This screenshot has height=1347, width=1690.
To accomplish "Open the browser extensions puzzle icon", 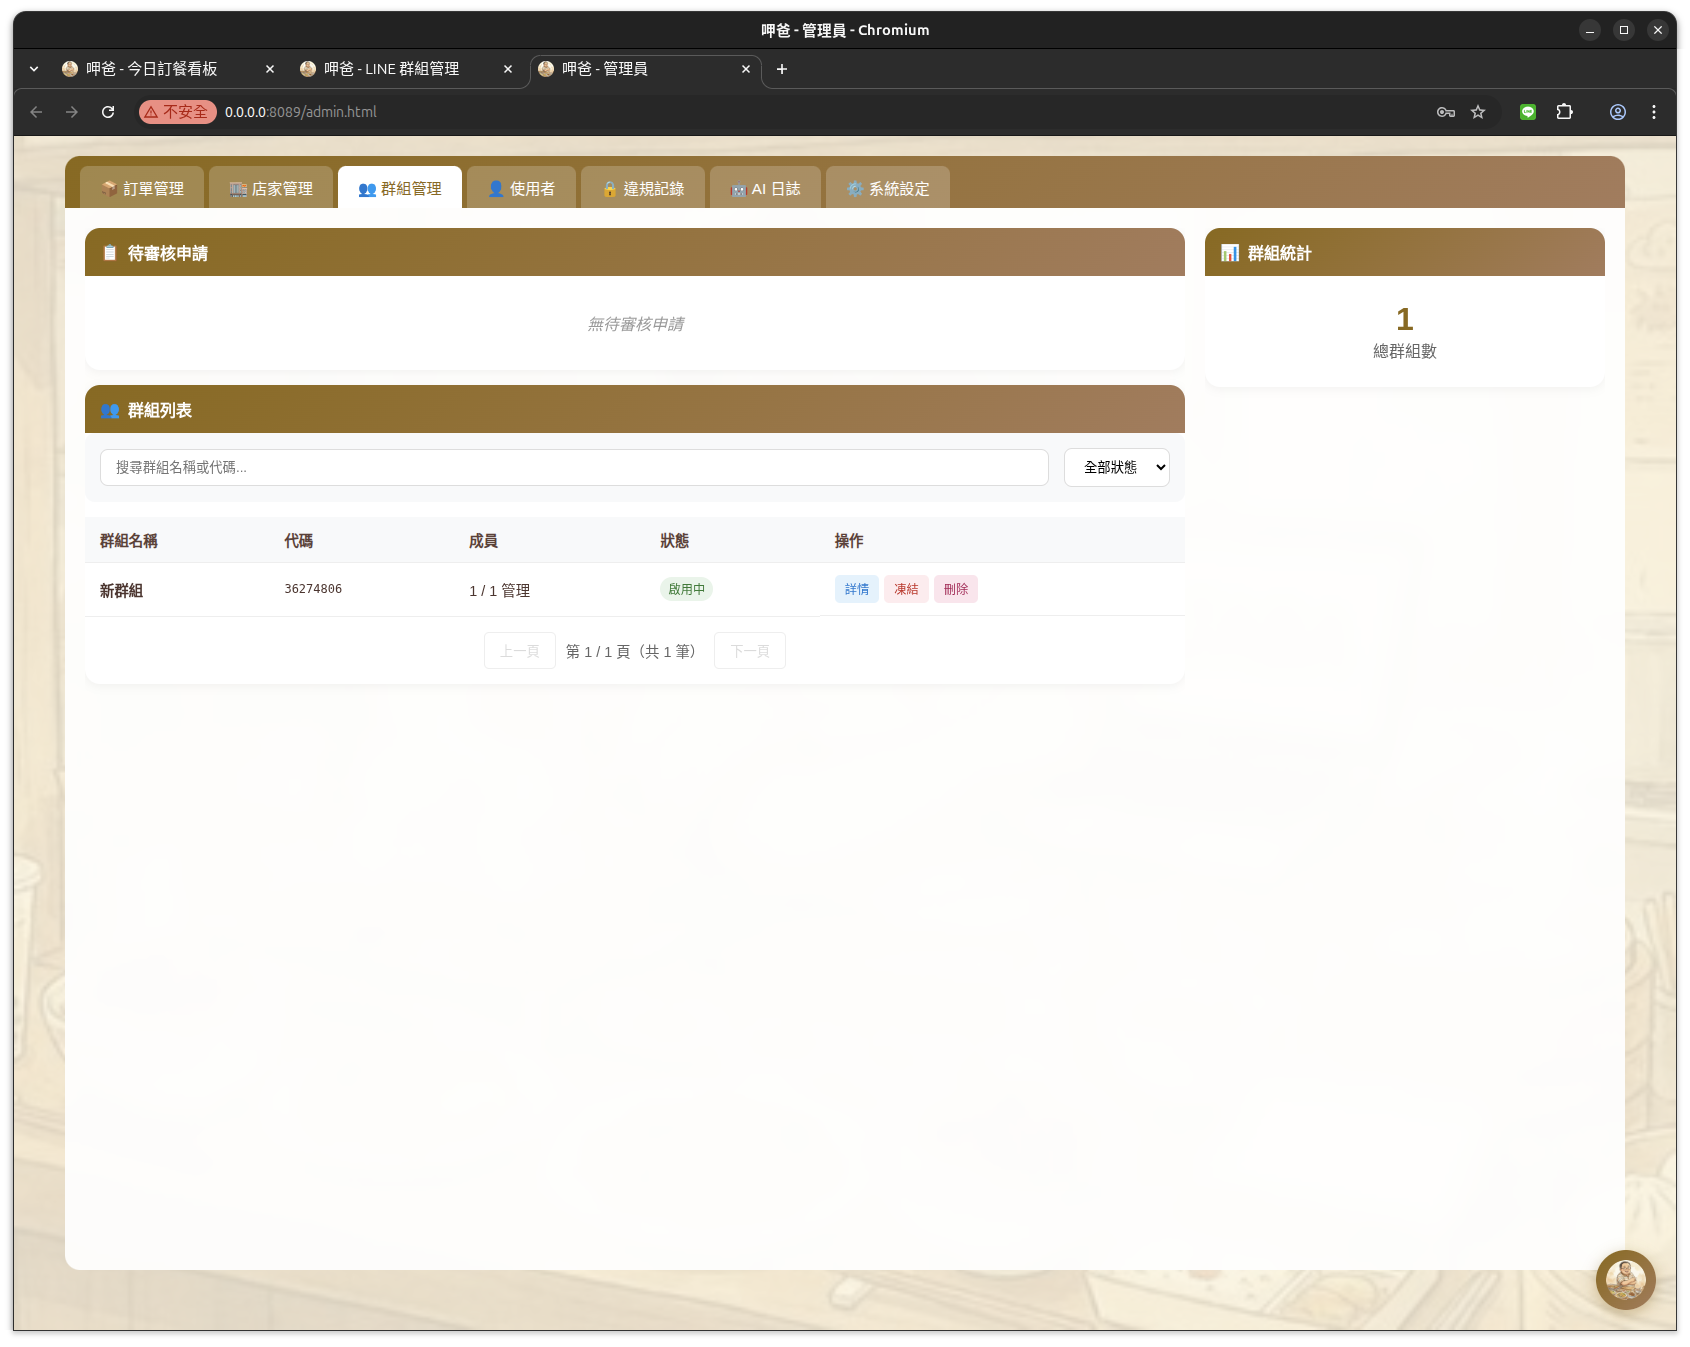I will tap(1565, 112).
